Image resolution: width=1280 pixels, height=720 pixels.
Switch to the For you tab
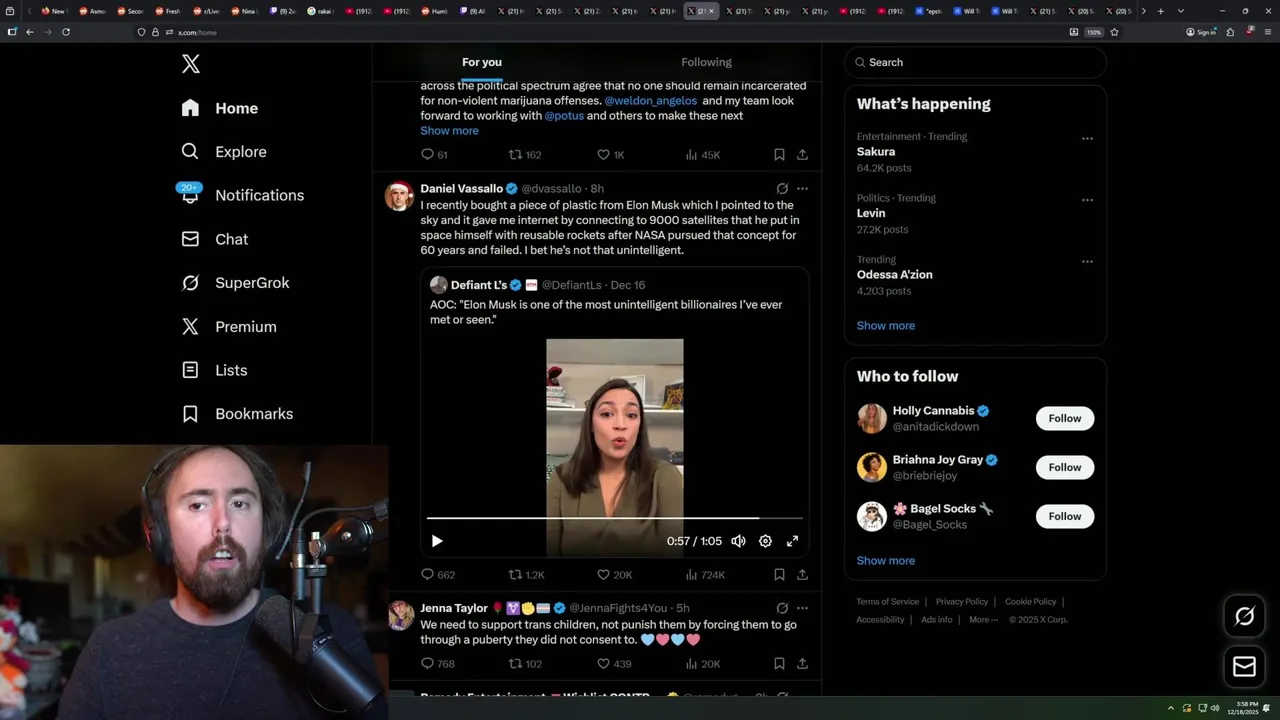point(482,62)
